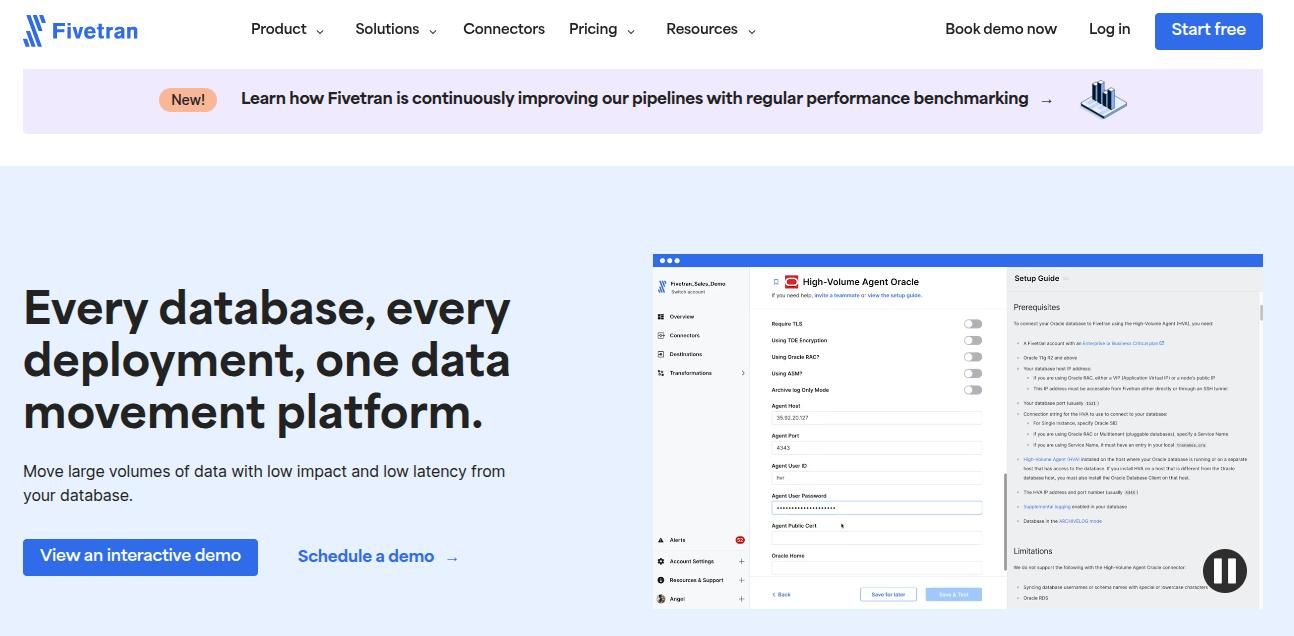Viewport: 1294px width, 636px height.
Task: Toggle the Archive log Only Mode switch
Action: tap(973, 390)
